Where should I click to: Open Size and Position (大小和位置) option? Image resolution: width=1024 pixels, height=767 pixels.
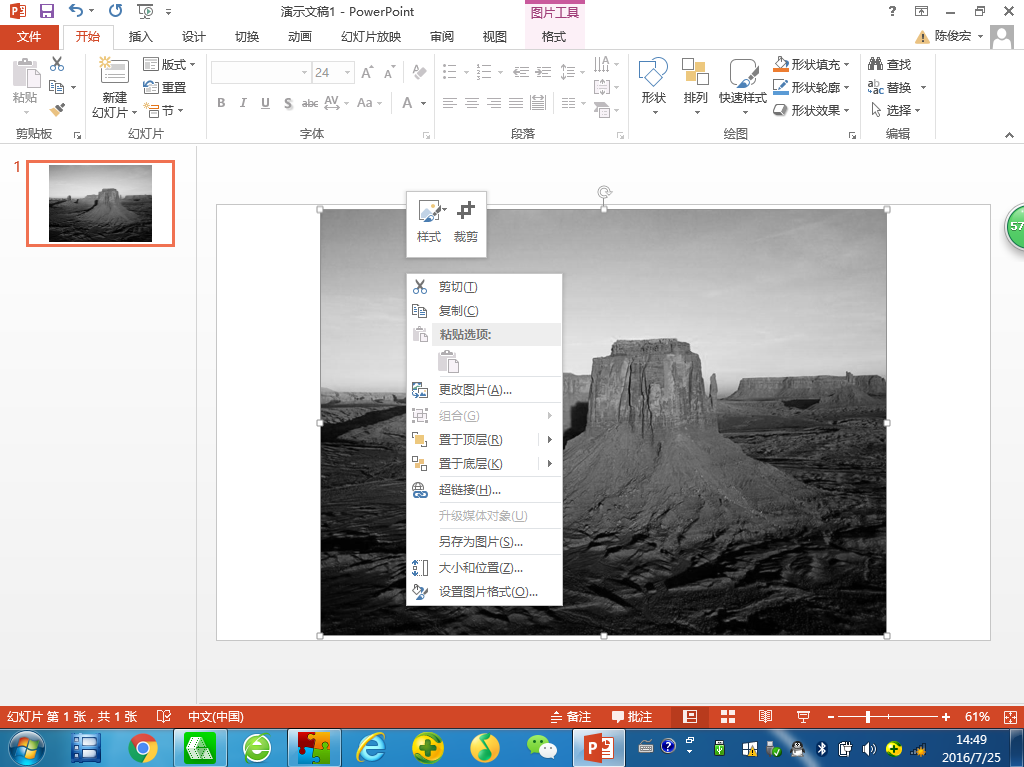[484, 568]
